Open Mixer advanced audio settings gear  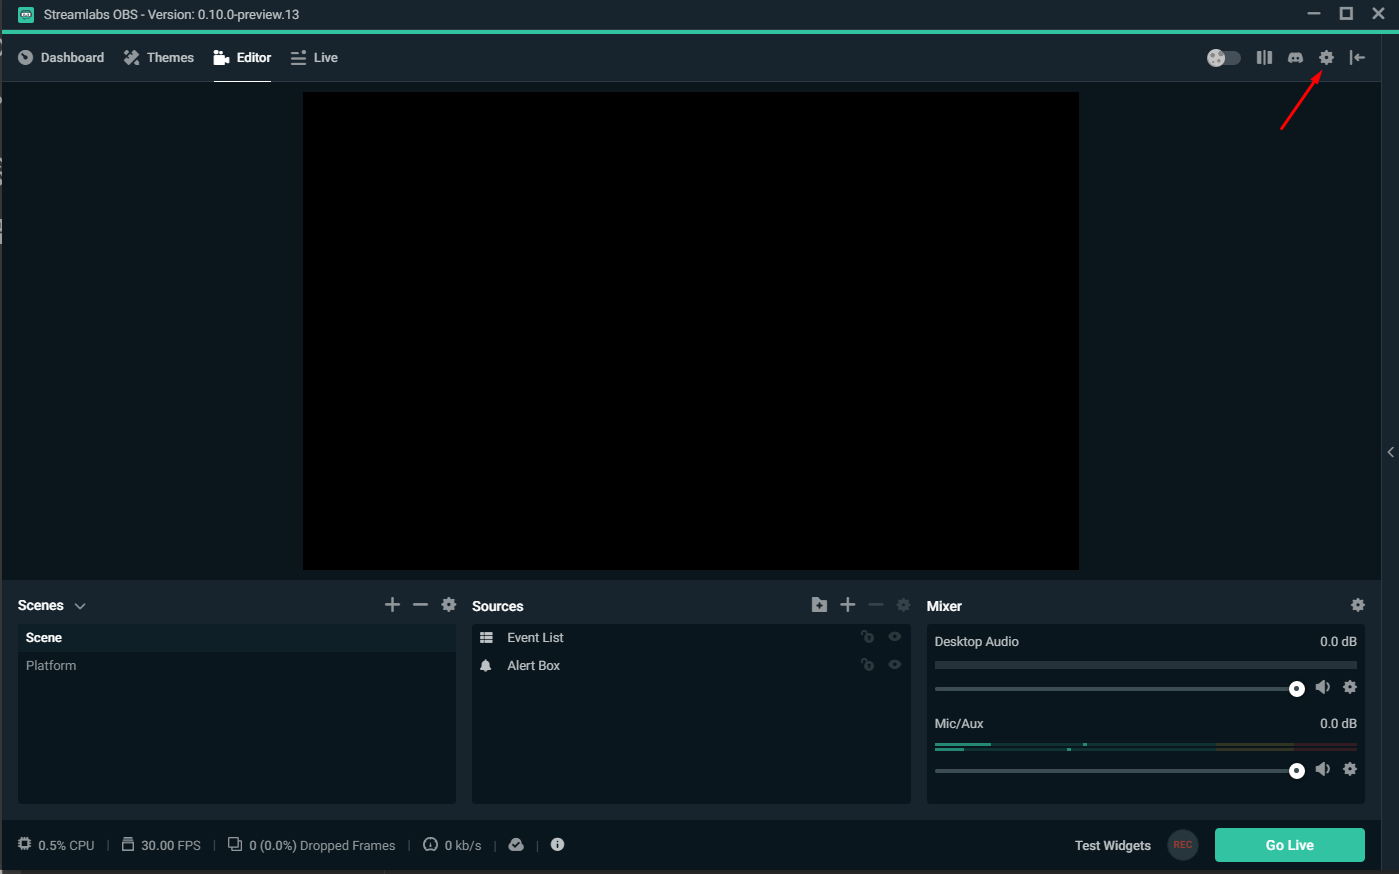(x=1357, y=605)
